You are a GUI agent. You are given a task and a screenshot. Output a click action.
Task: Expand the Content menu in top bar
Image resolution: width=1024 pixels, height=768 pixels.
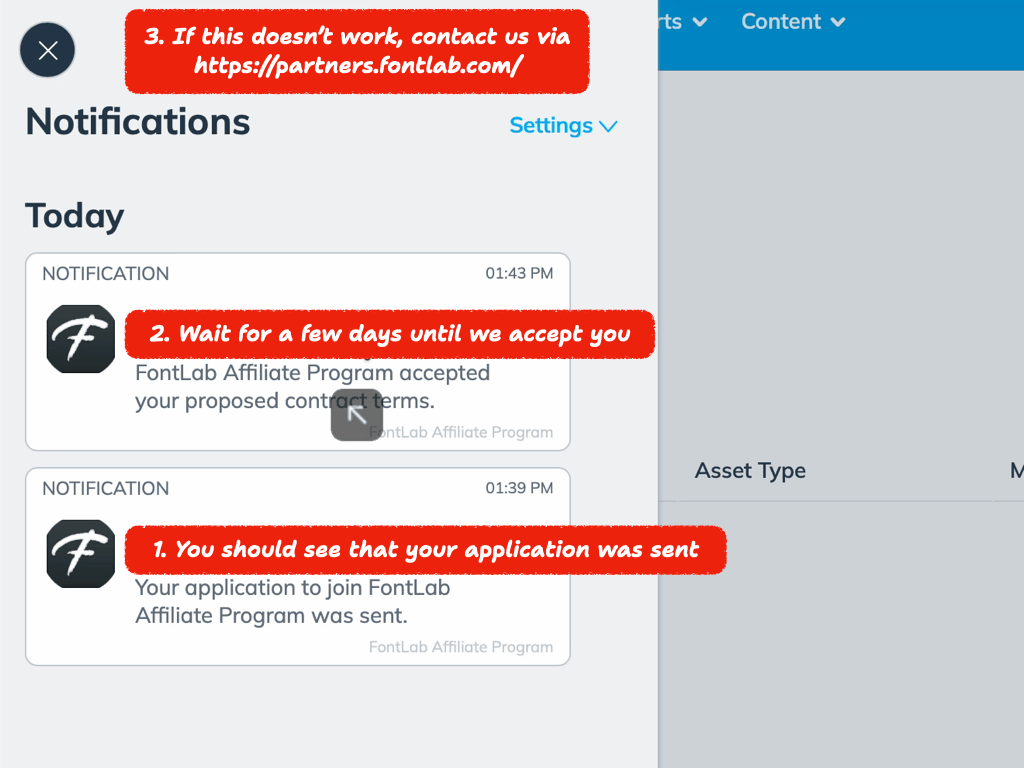tap(793, 22)
